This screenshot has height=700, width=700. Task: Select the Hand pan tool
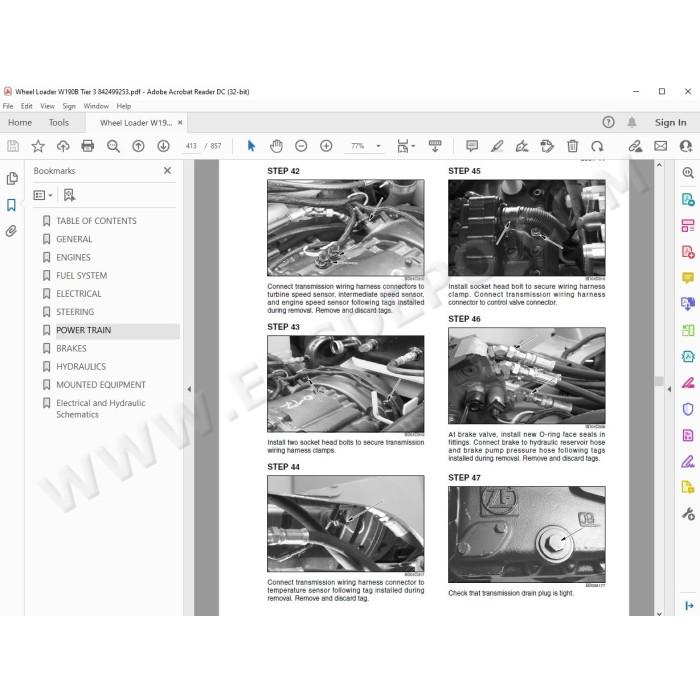276,146
